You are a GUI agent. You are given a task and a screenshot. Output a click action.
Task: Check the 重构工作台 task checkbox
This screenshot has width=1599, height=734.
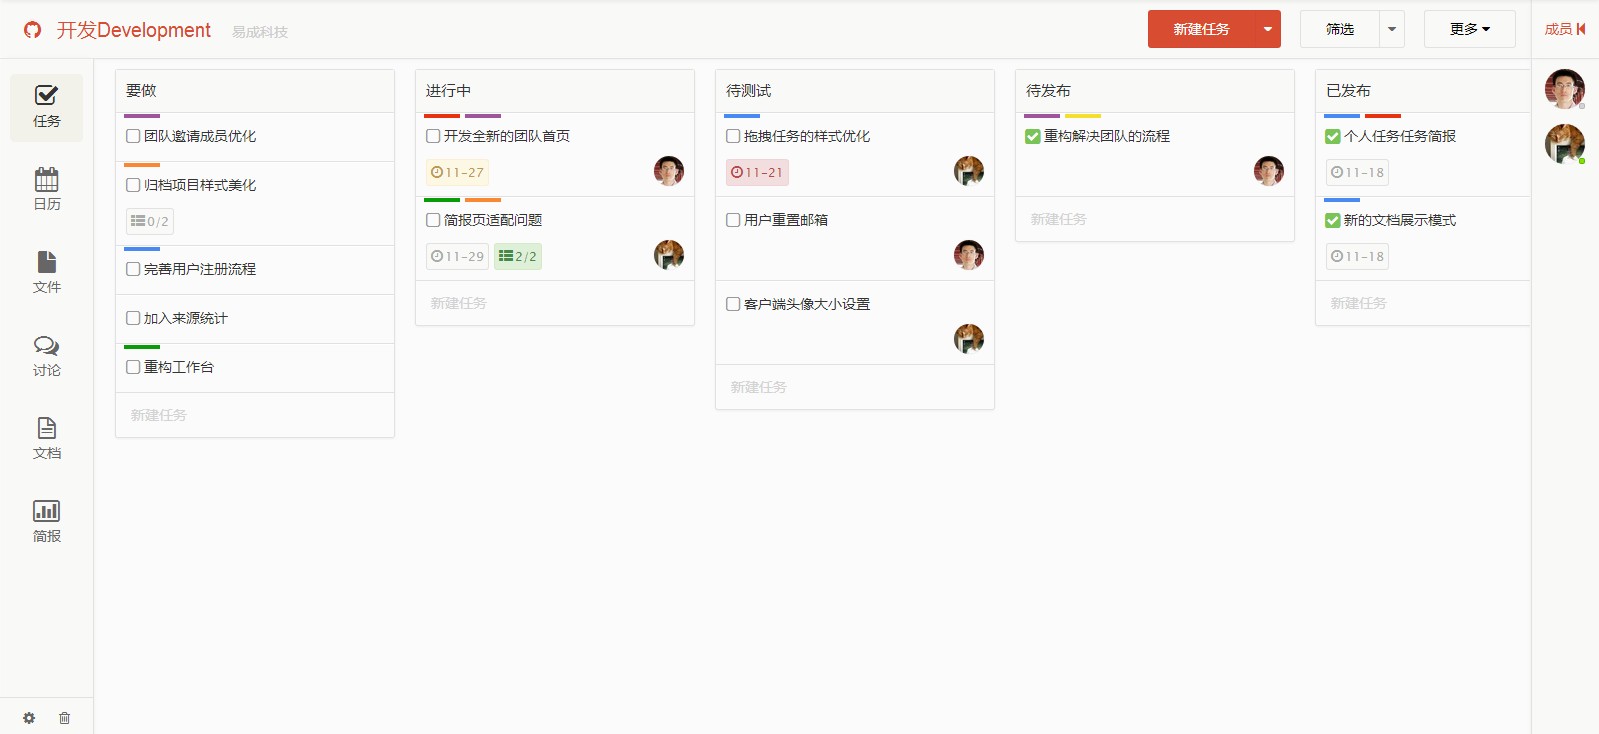tap(133, 367)
